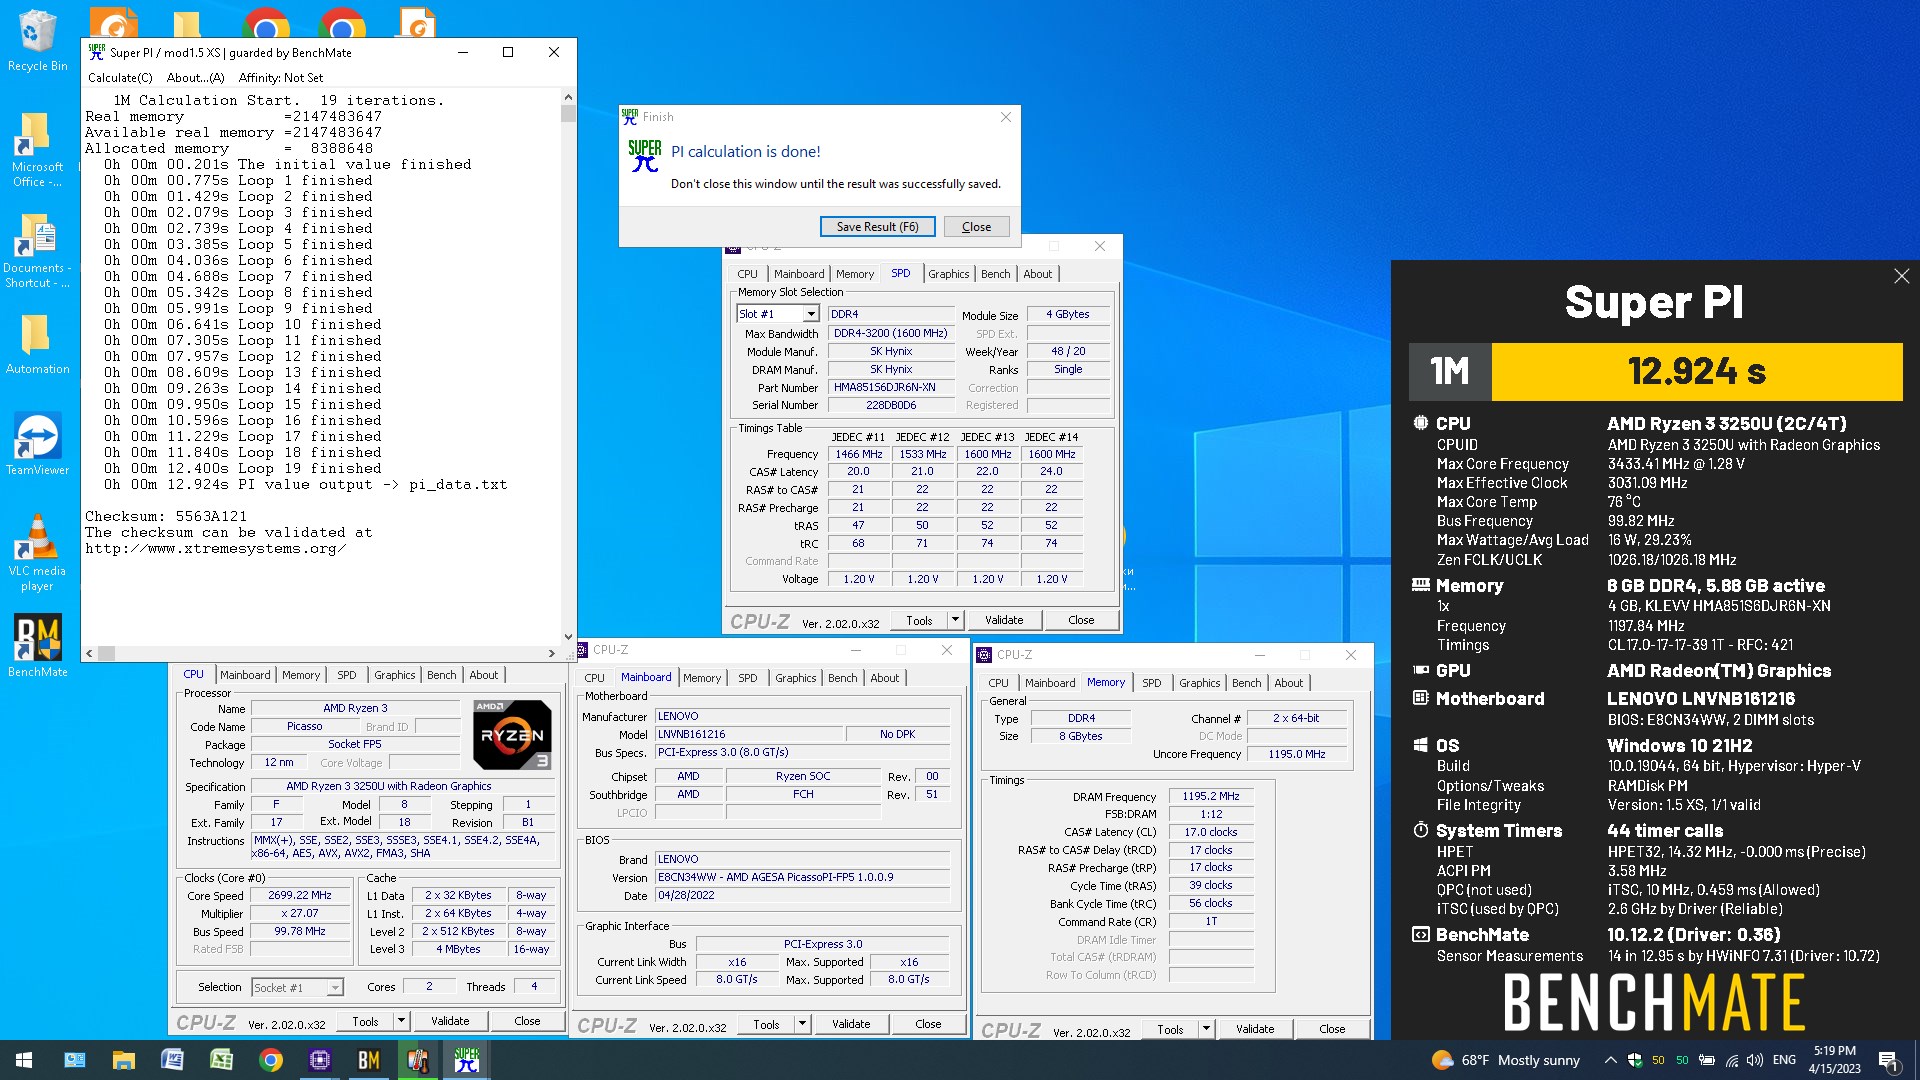
Task: Click Close button in Memory CPU-Z window
Action: point(1332,1029)
